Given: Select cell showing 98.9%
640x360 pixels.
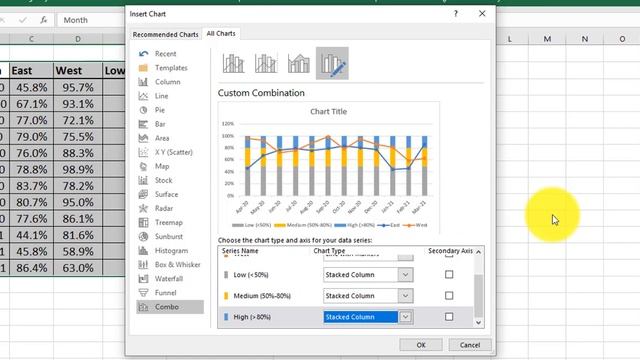Looking at the screenshot, I should coord(78,169).
